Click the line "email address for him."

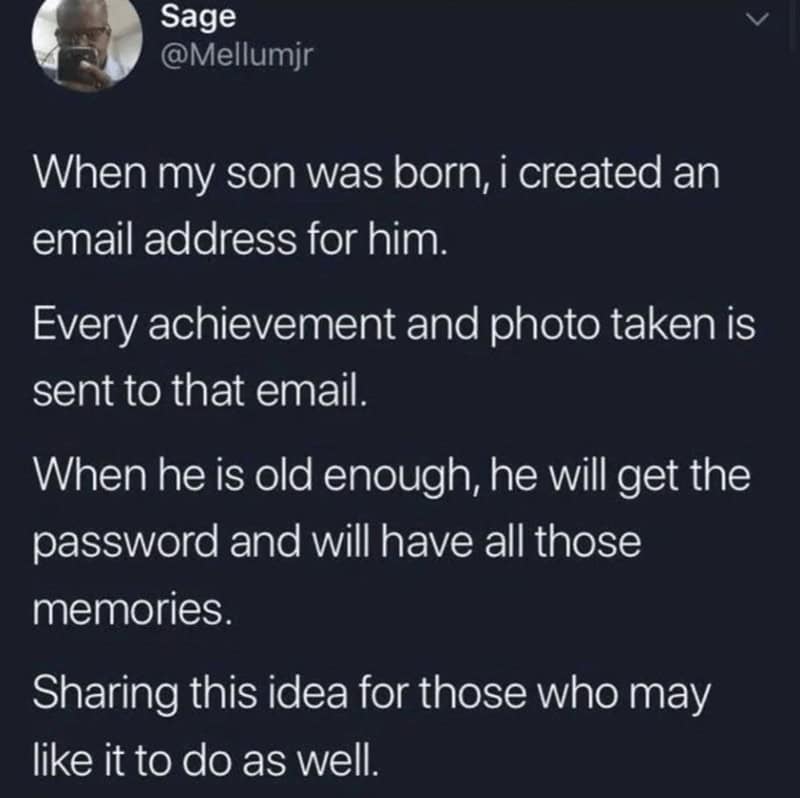click(x=238, y=241)
